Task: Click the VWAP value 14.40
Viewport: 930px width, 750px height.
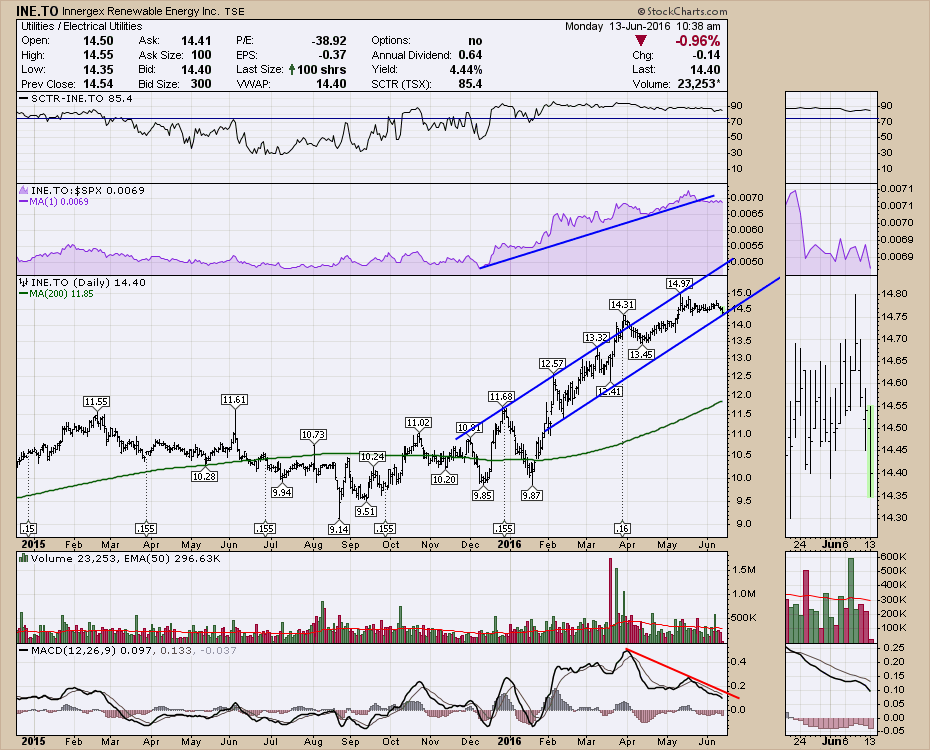Action: (x=331, y=84)
